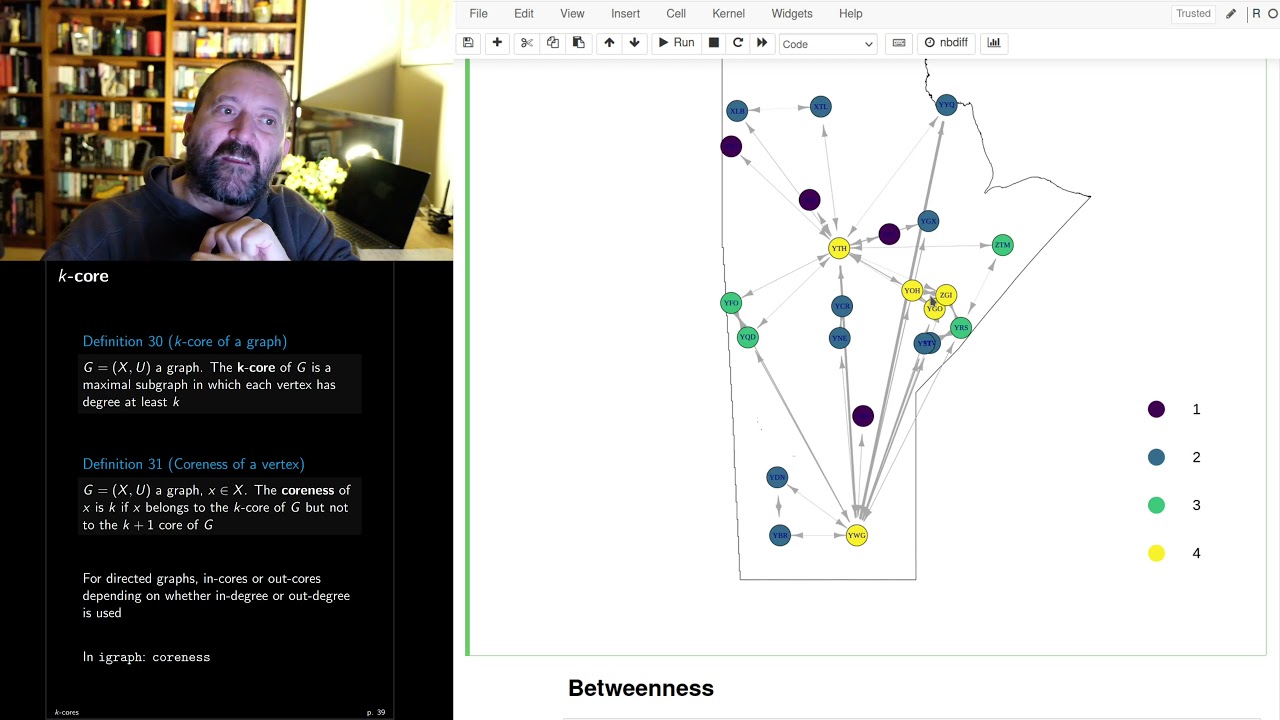This screenshot has height=720, width=1280.
Task: Restart and run all with fast-forward icon
Action: coord(762,43)
